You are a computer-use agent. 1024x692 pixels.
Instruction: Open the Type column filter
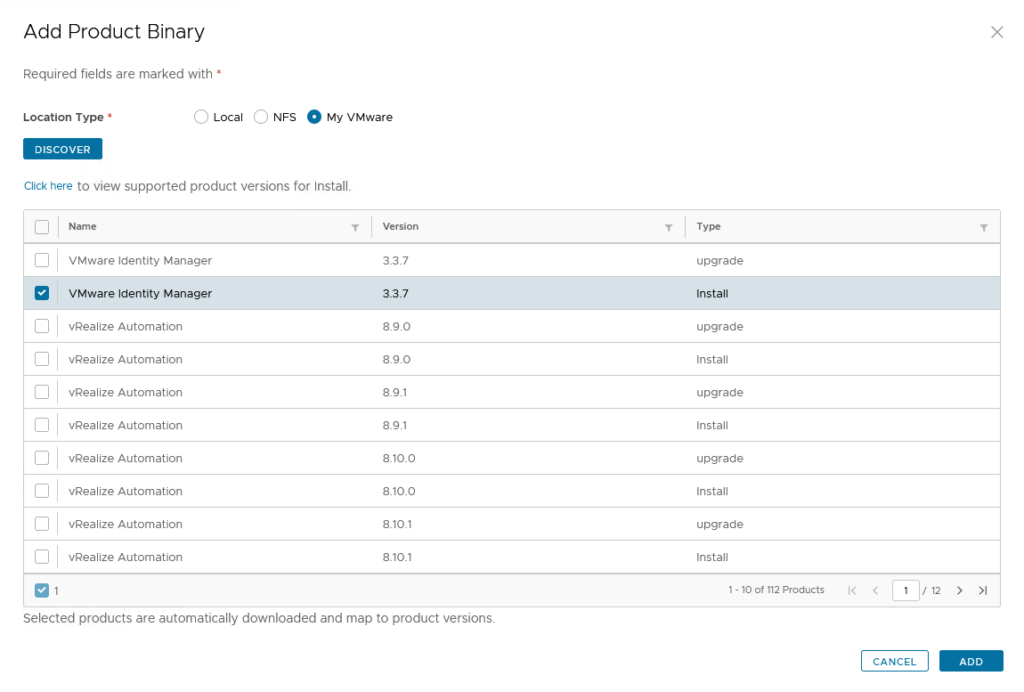pyautogui.click(x=983, y=228)
